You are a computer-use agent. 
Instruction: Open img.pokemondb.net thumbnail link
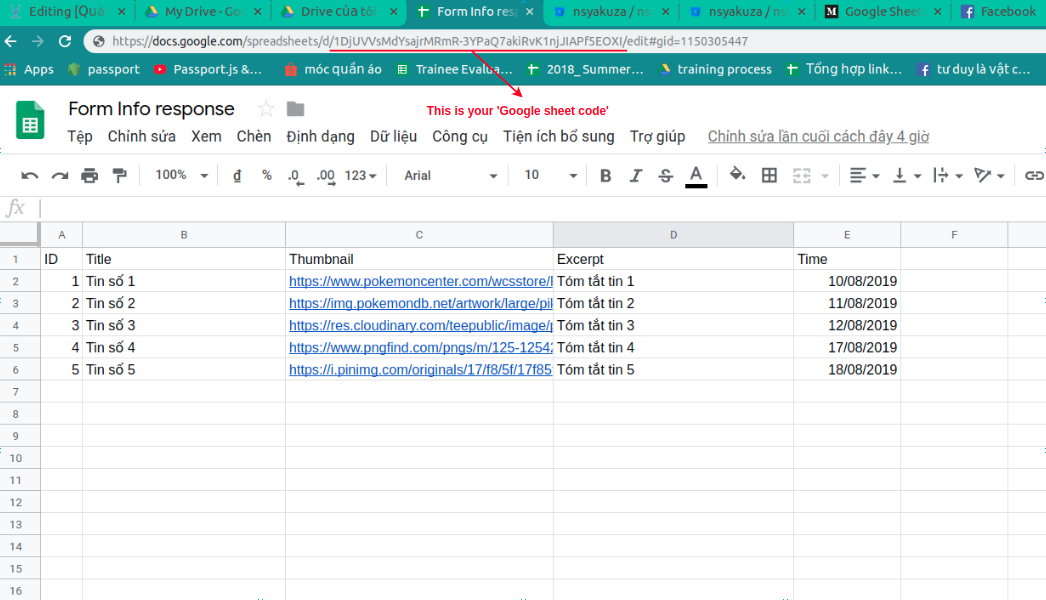point(421,303)
